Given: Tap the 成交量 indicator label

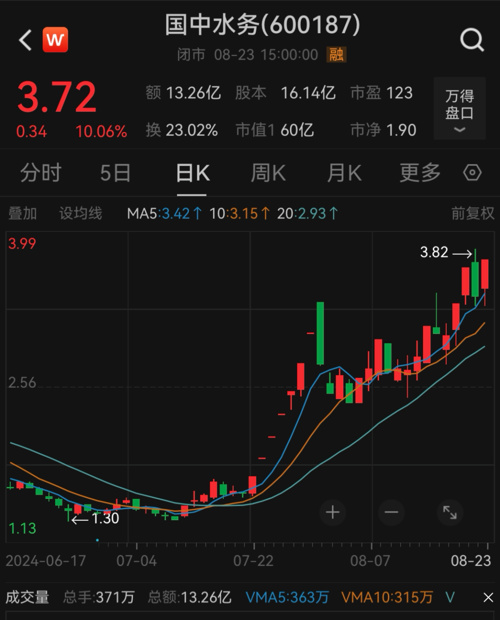Looking at the screenshot, I should [x=27, y=597].
